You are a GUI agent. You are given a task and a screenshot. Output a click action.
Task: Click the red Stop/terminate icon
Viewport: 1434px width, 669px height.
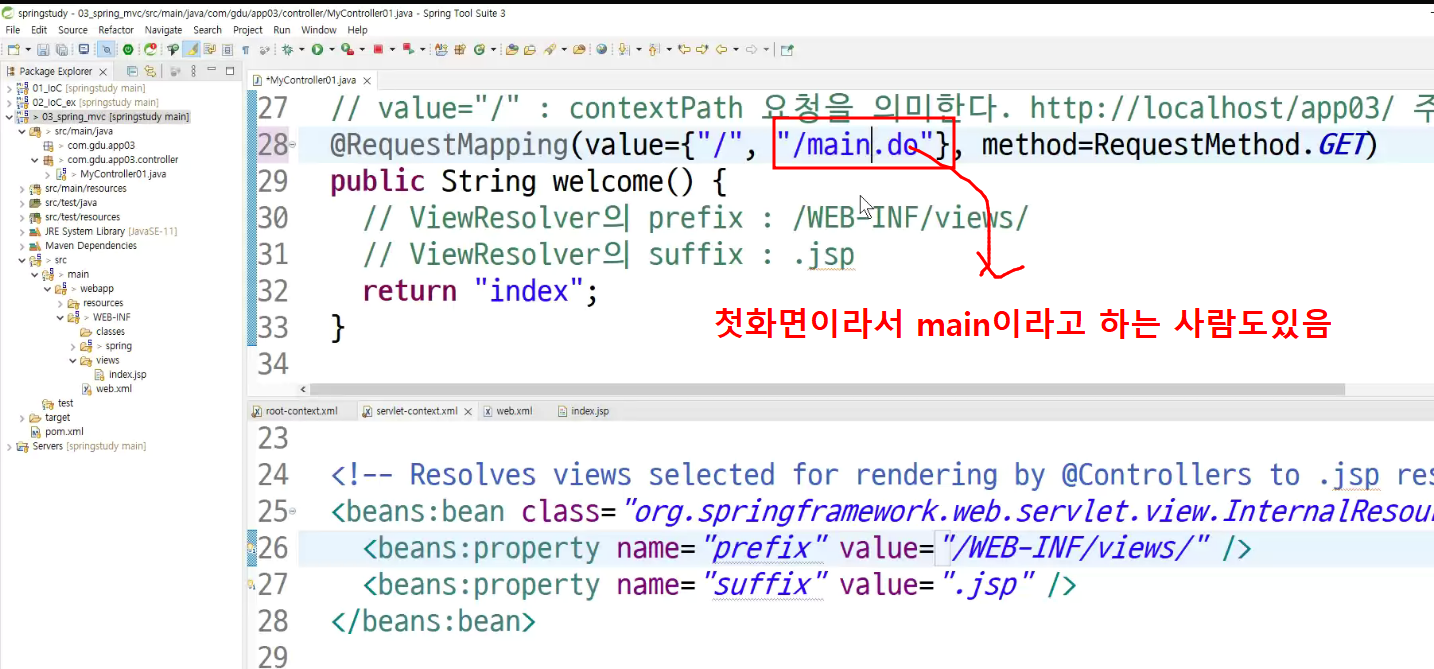[x=378, y=49]
